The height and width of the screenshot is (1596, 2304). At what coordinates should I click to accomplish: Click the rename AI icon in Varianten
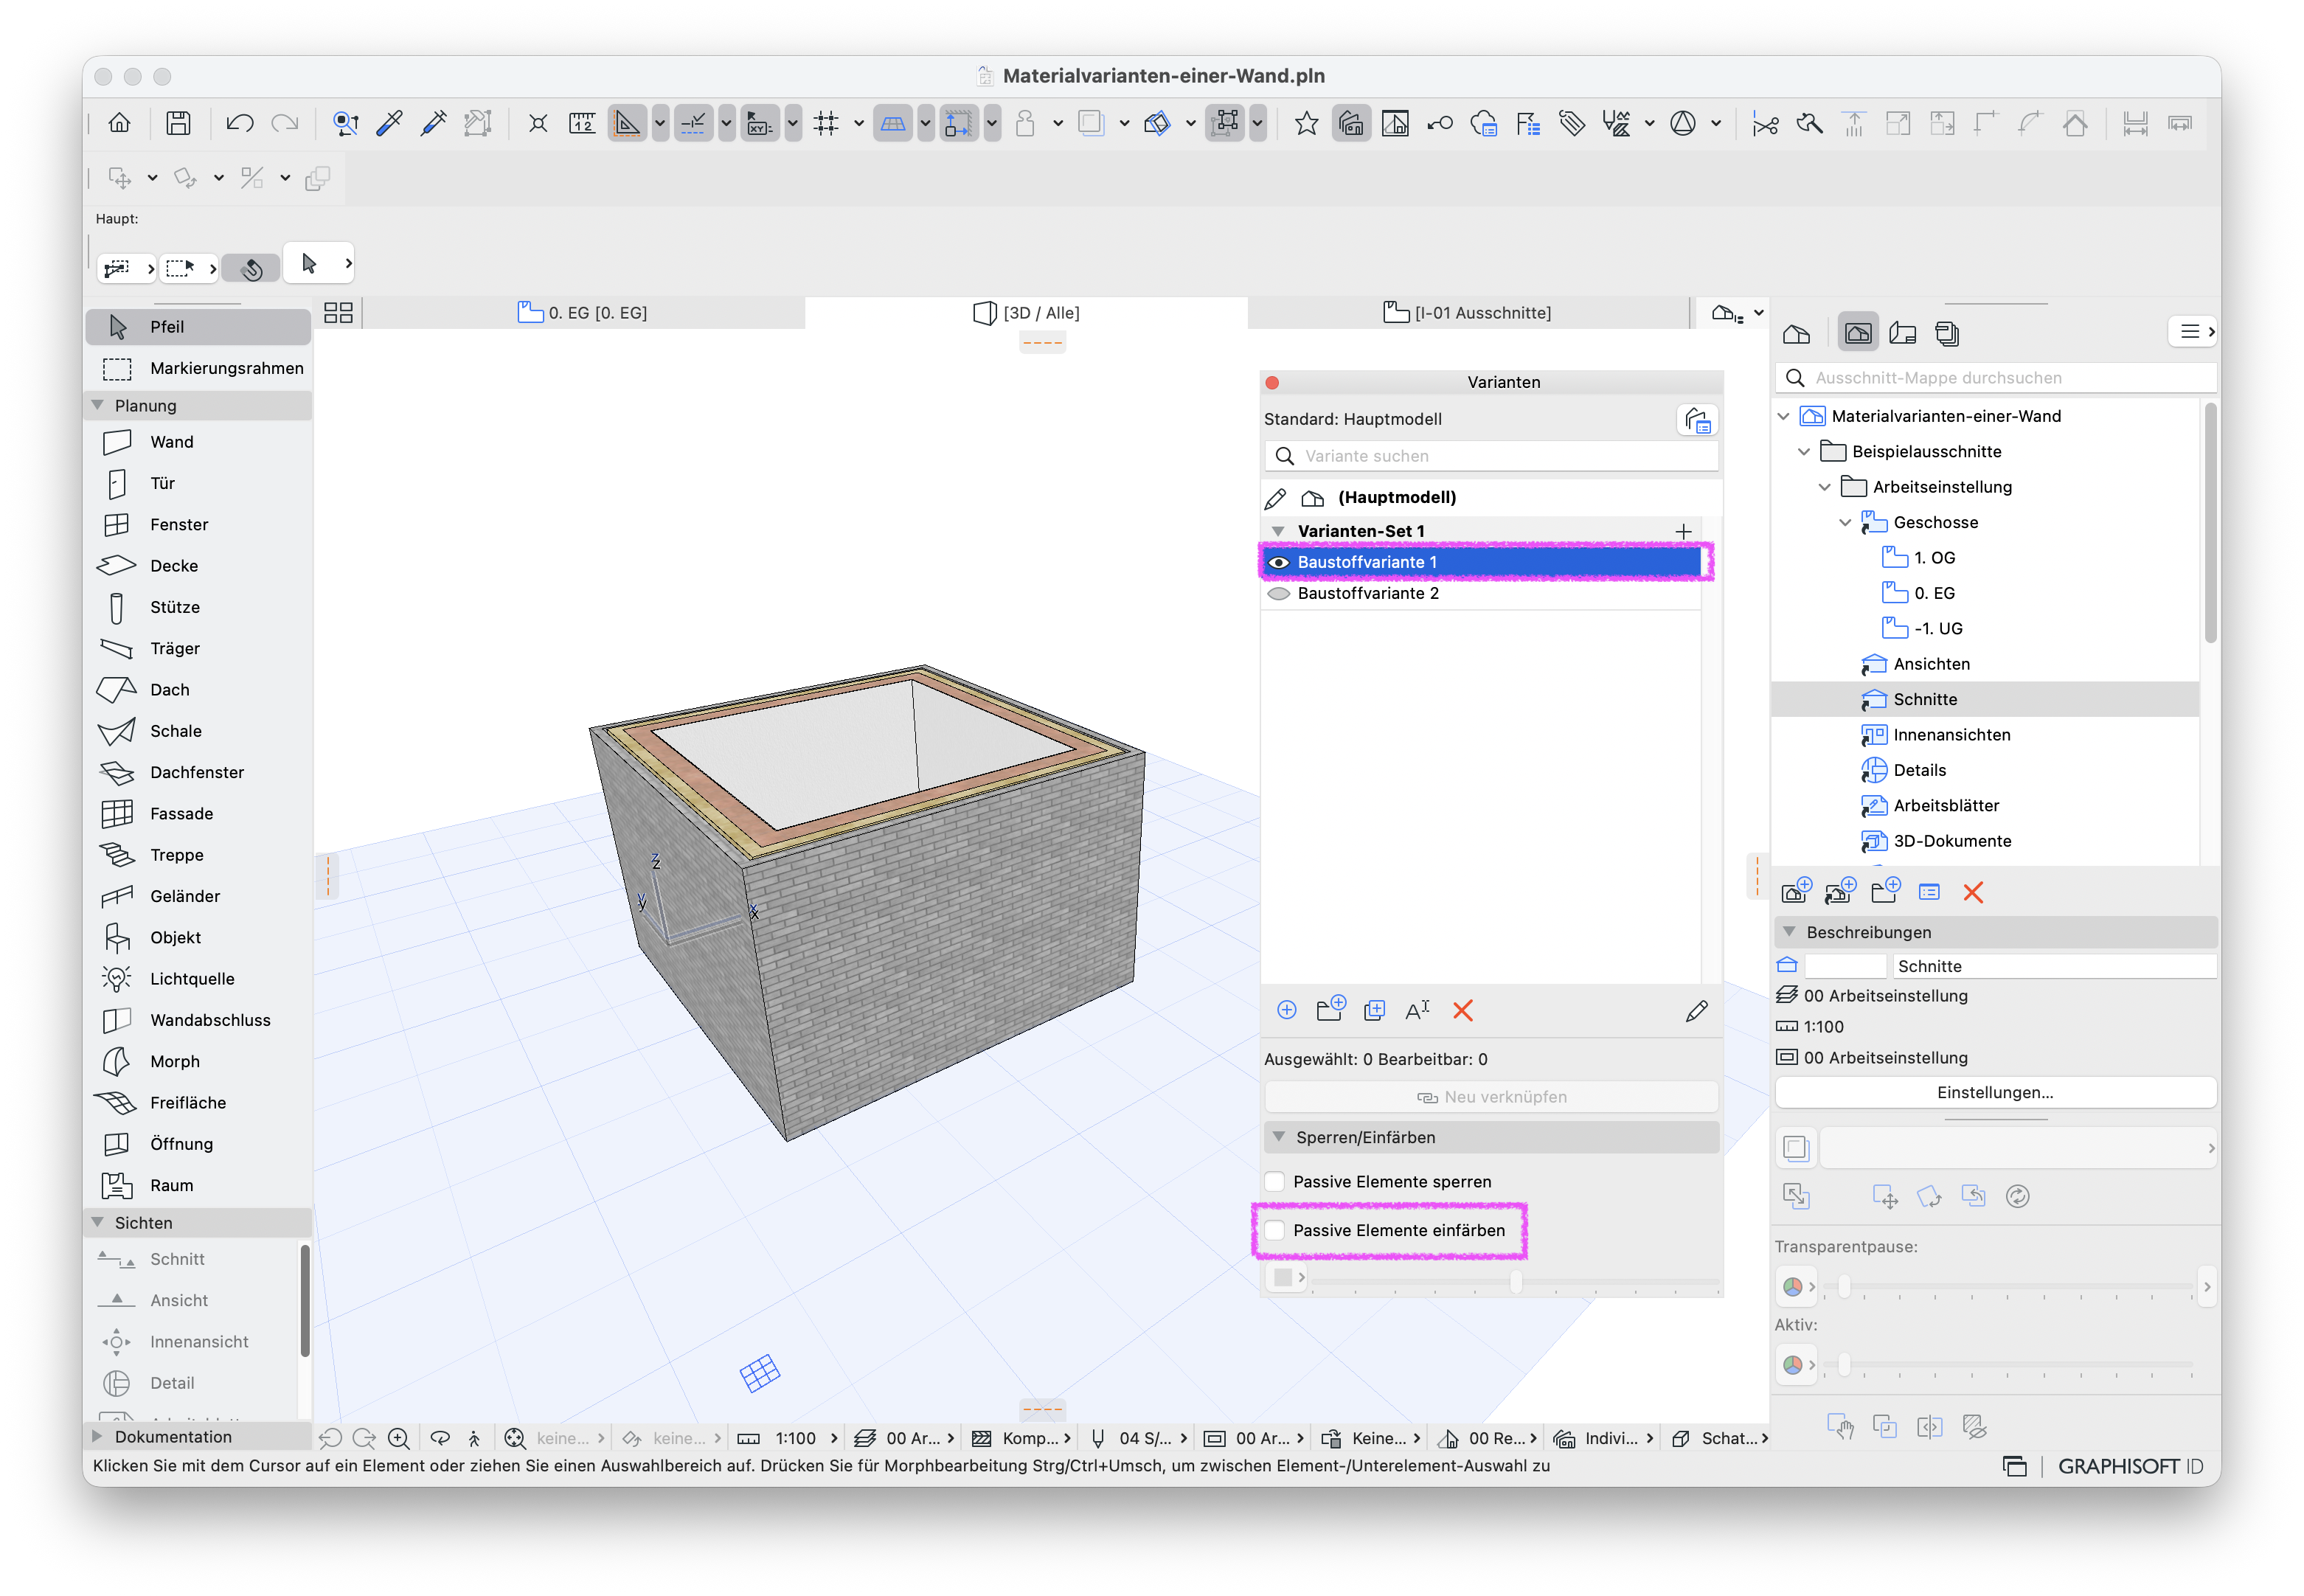(1418, 1011)
